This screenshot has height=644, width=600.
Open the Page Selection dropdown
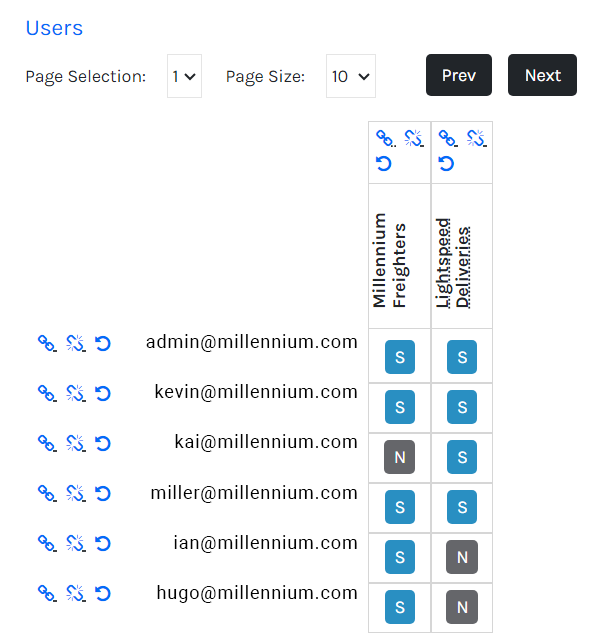point(184,76)
